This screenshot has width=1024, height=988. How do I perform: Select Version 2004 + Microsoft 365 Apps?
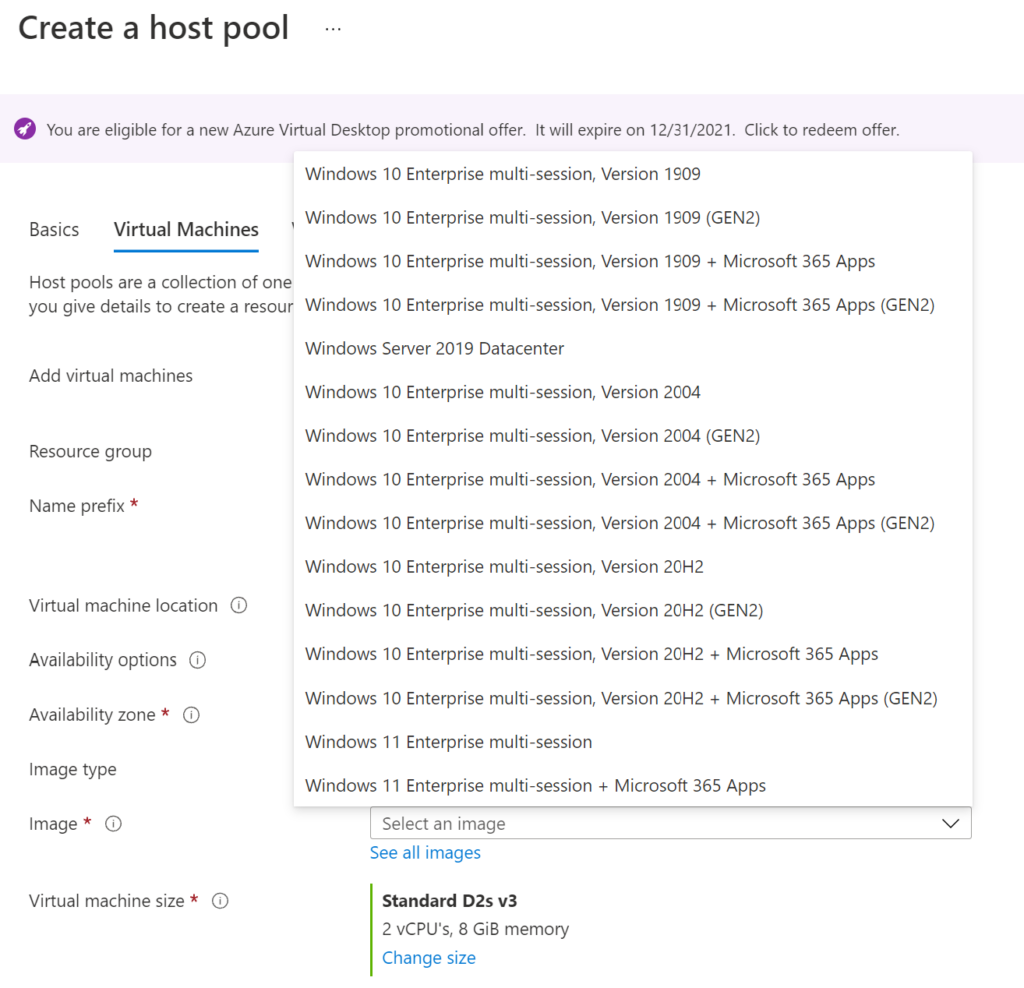(x=633, y=480)
